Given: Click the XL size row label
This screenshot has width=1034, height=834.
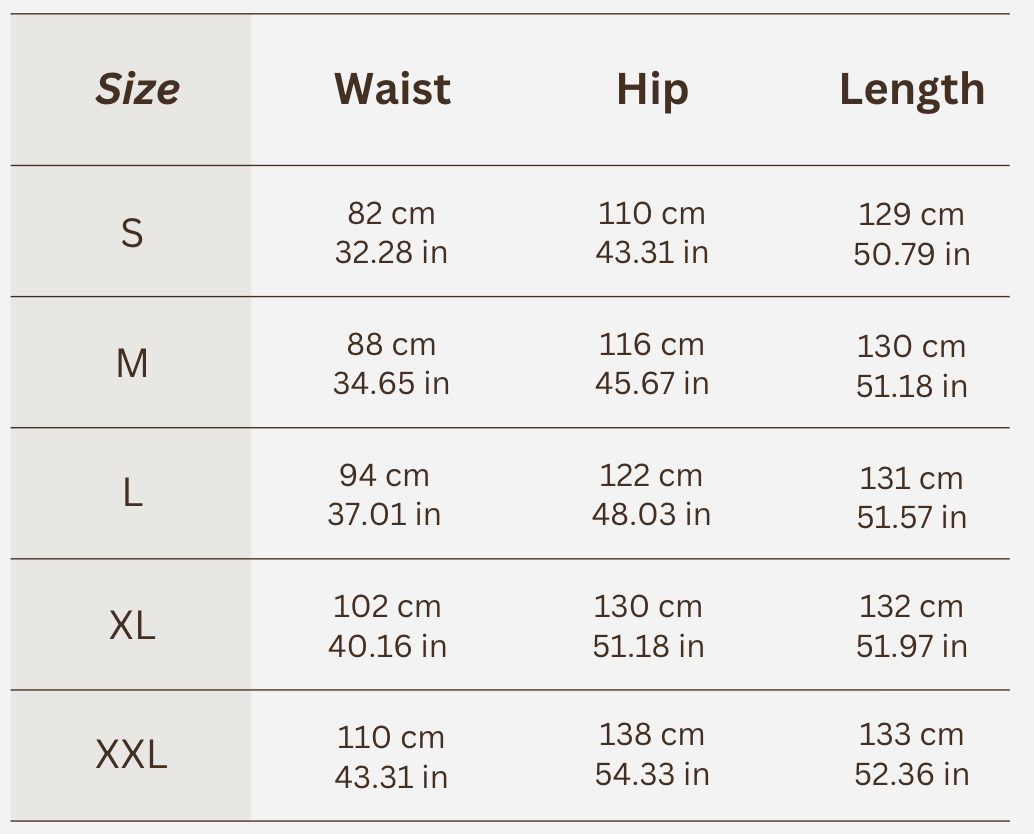Looking at the screenshot, I should click(x=132, y=626).
